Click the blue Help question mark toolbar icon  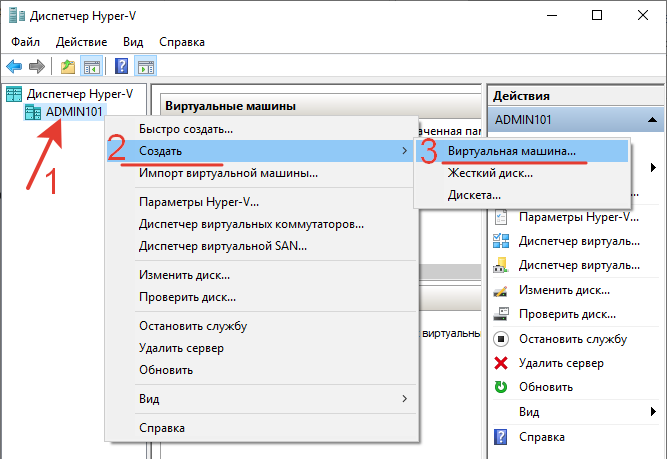pyautogui.click(x=121, y=67)
